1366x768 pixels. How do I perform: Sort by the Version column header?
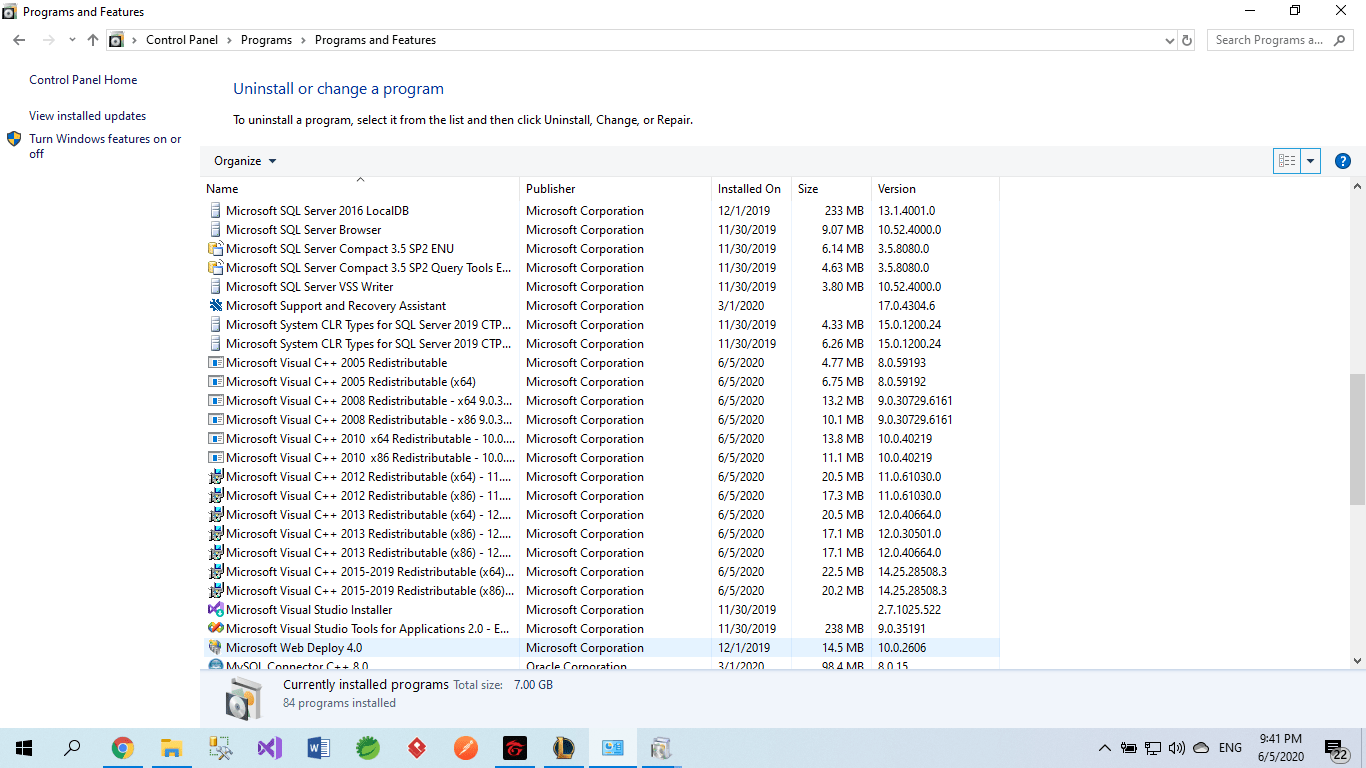(x=935, y=188)
